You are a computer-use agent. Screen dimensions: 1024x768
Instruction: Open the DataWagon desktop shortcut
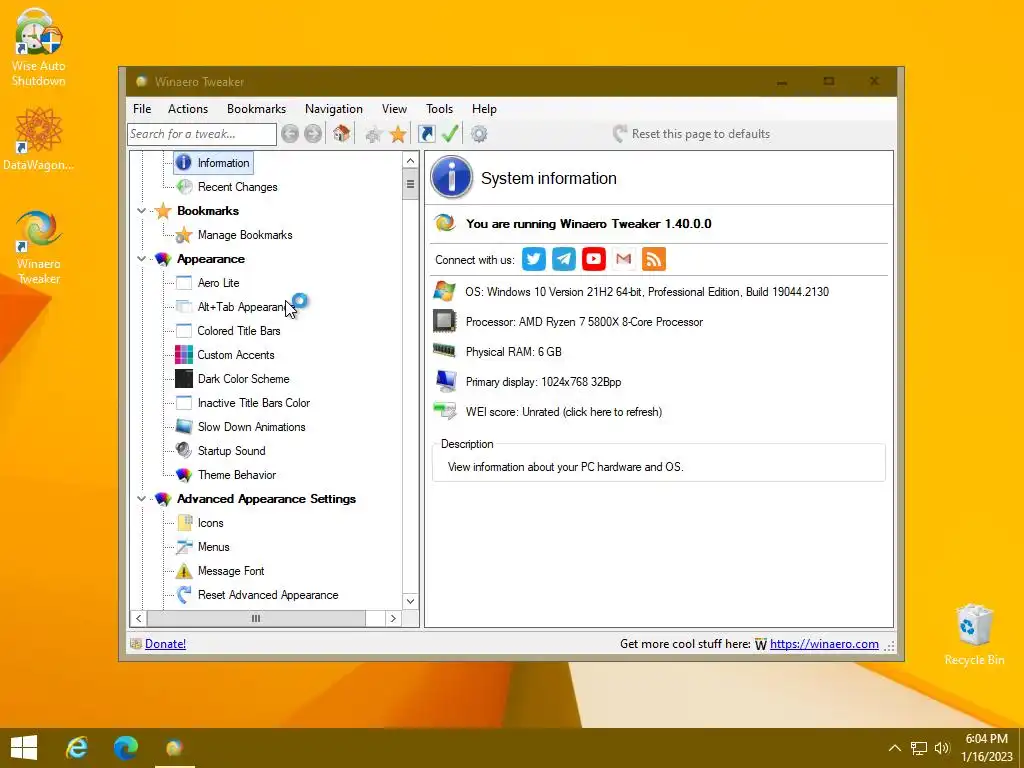click(x=39, y=140)
